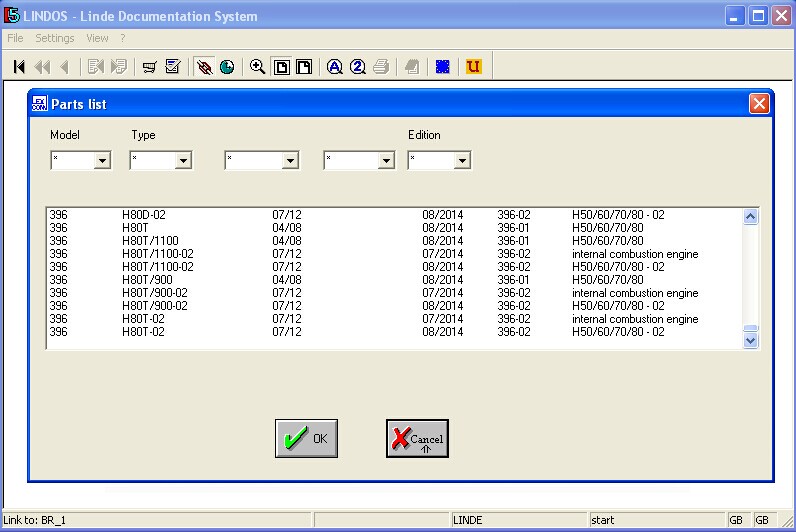Open the File menu

[15, 38]
